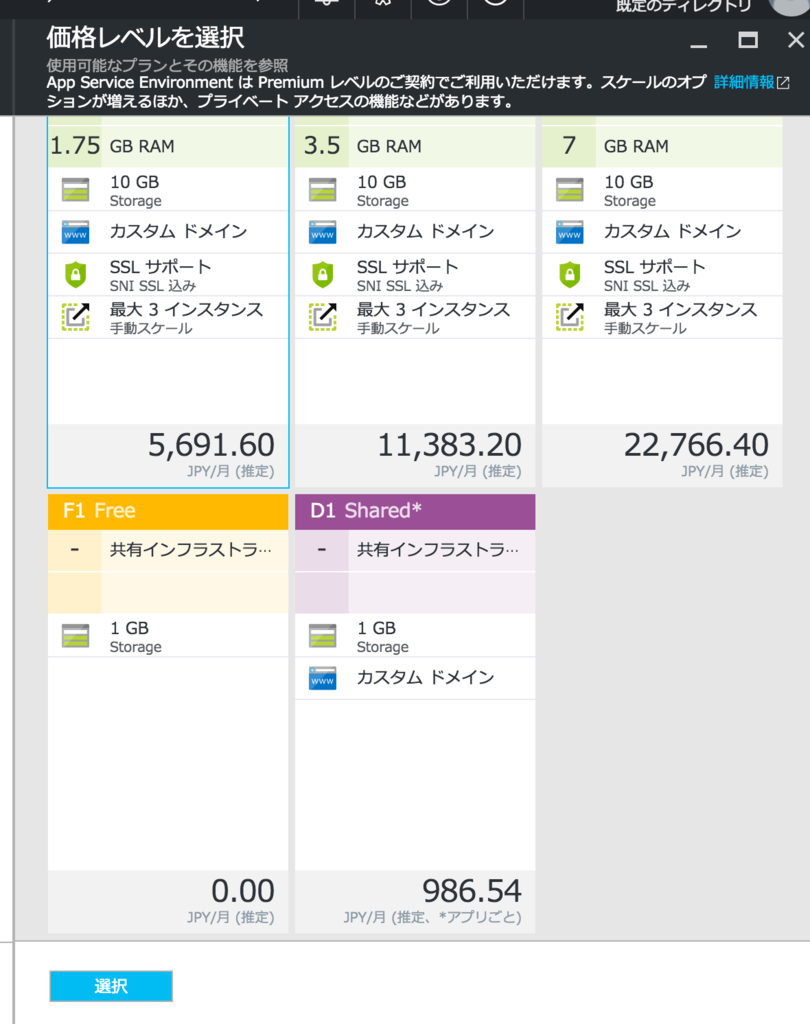Click SSL サポート in the 7 GB RAM card
The height and width of the screenshot is (1024, 810).
(654, 266)
